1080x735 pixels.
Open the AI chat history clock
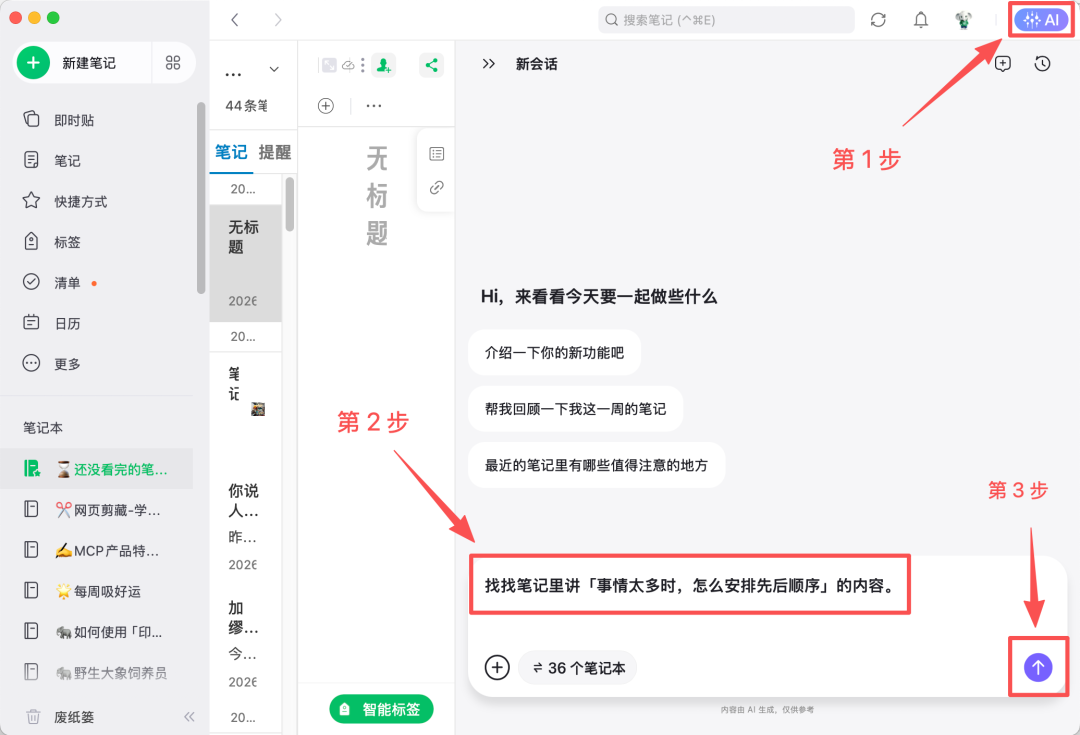pyautogui.click(x=1042, y=64)
